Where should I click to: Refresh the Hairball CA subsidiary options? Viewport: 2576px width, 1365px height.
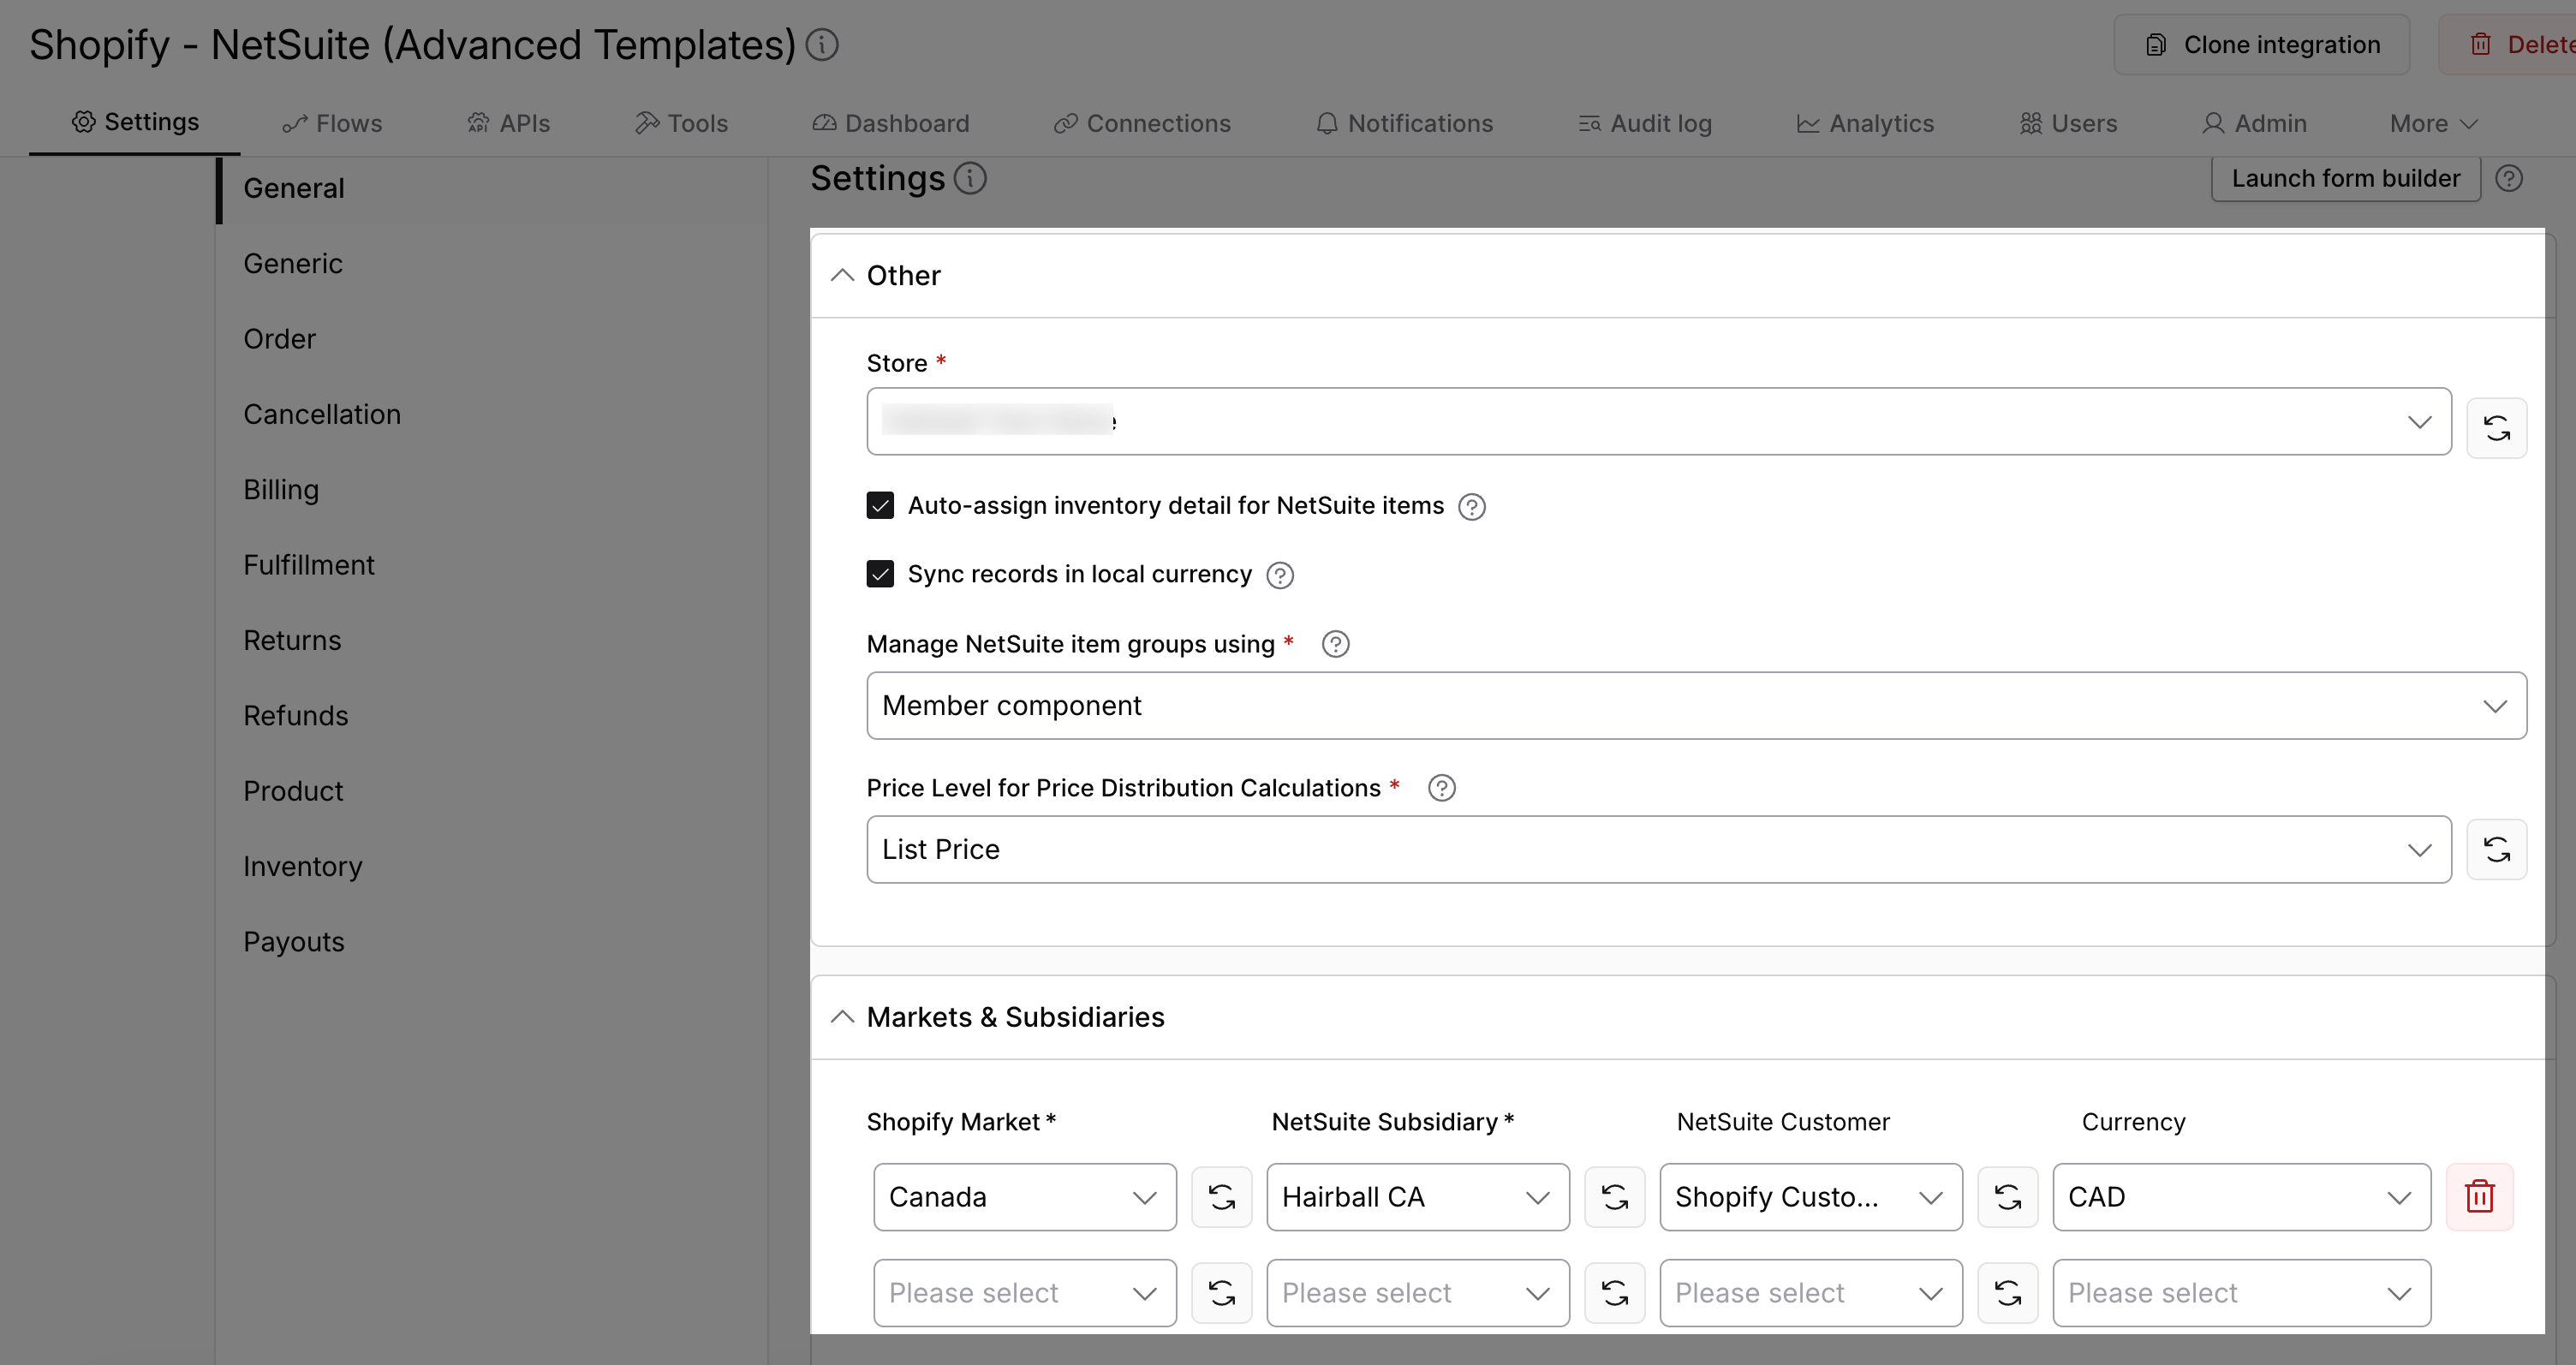point(1614,1197)
